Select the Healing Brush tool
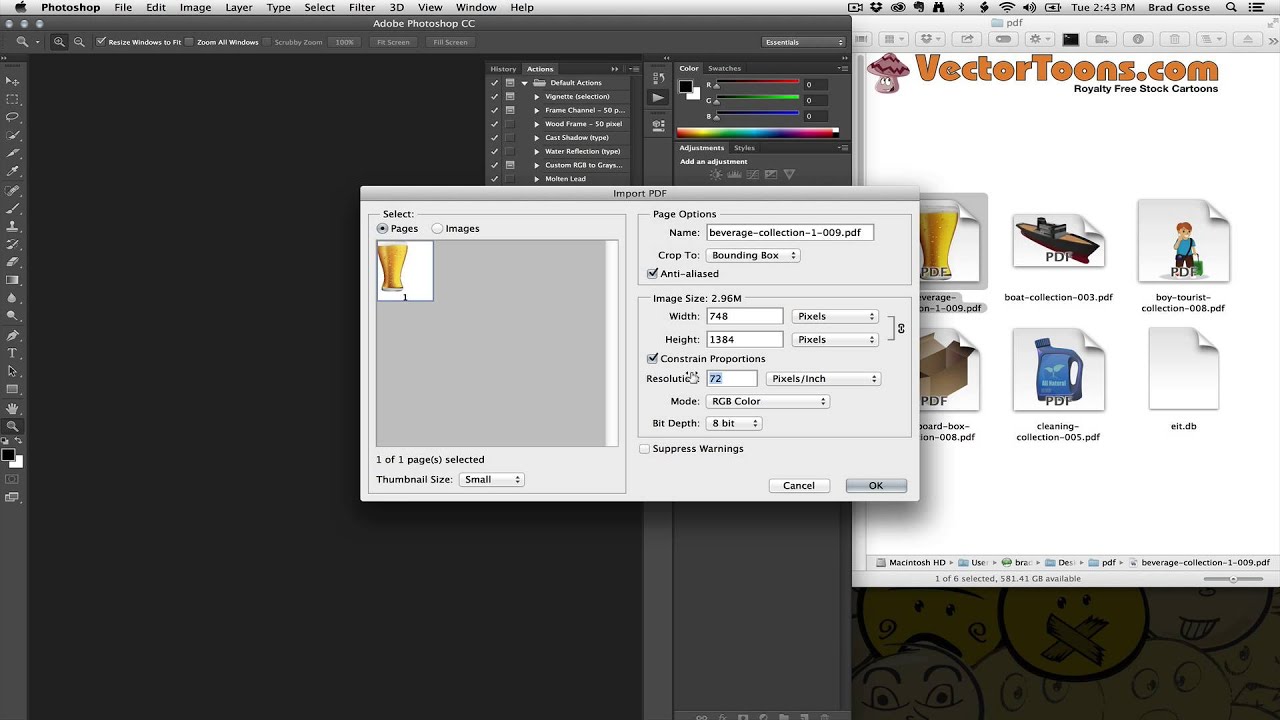 click(13, 190)
